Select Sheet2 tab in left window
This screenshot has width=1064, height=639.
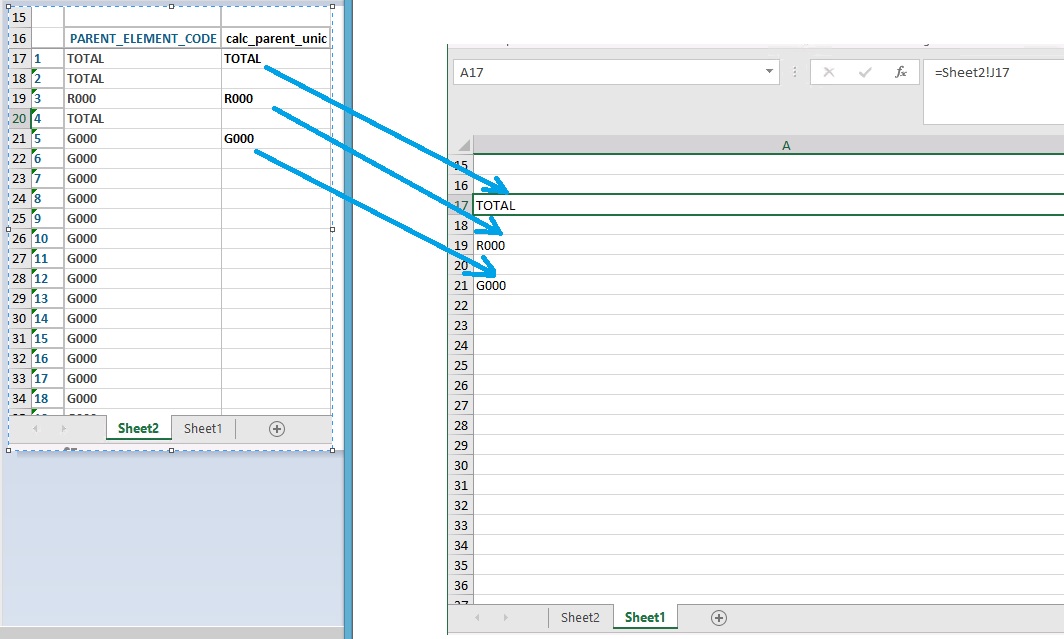tap(138, 429)
